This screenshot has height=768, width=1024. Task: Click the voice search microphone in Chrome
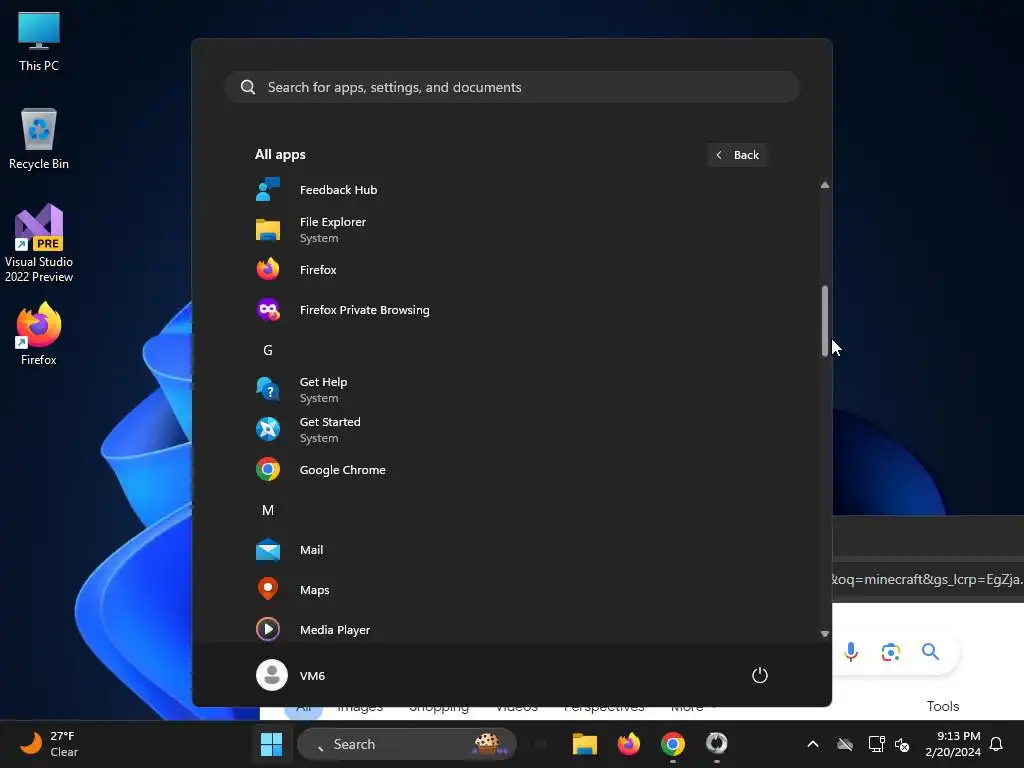[x=851, y=652]
